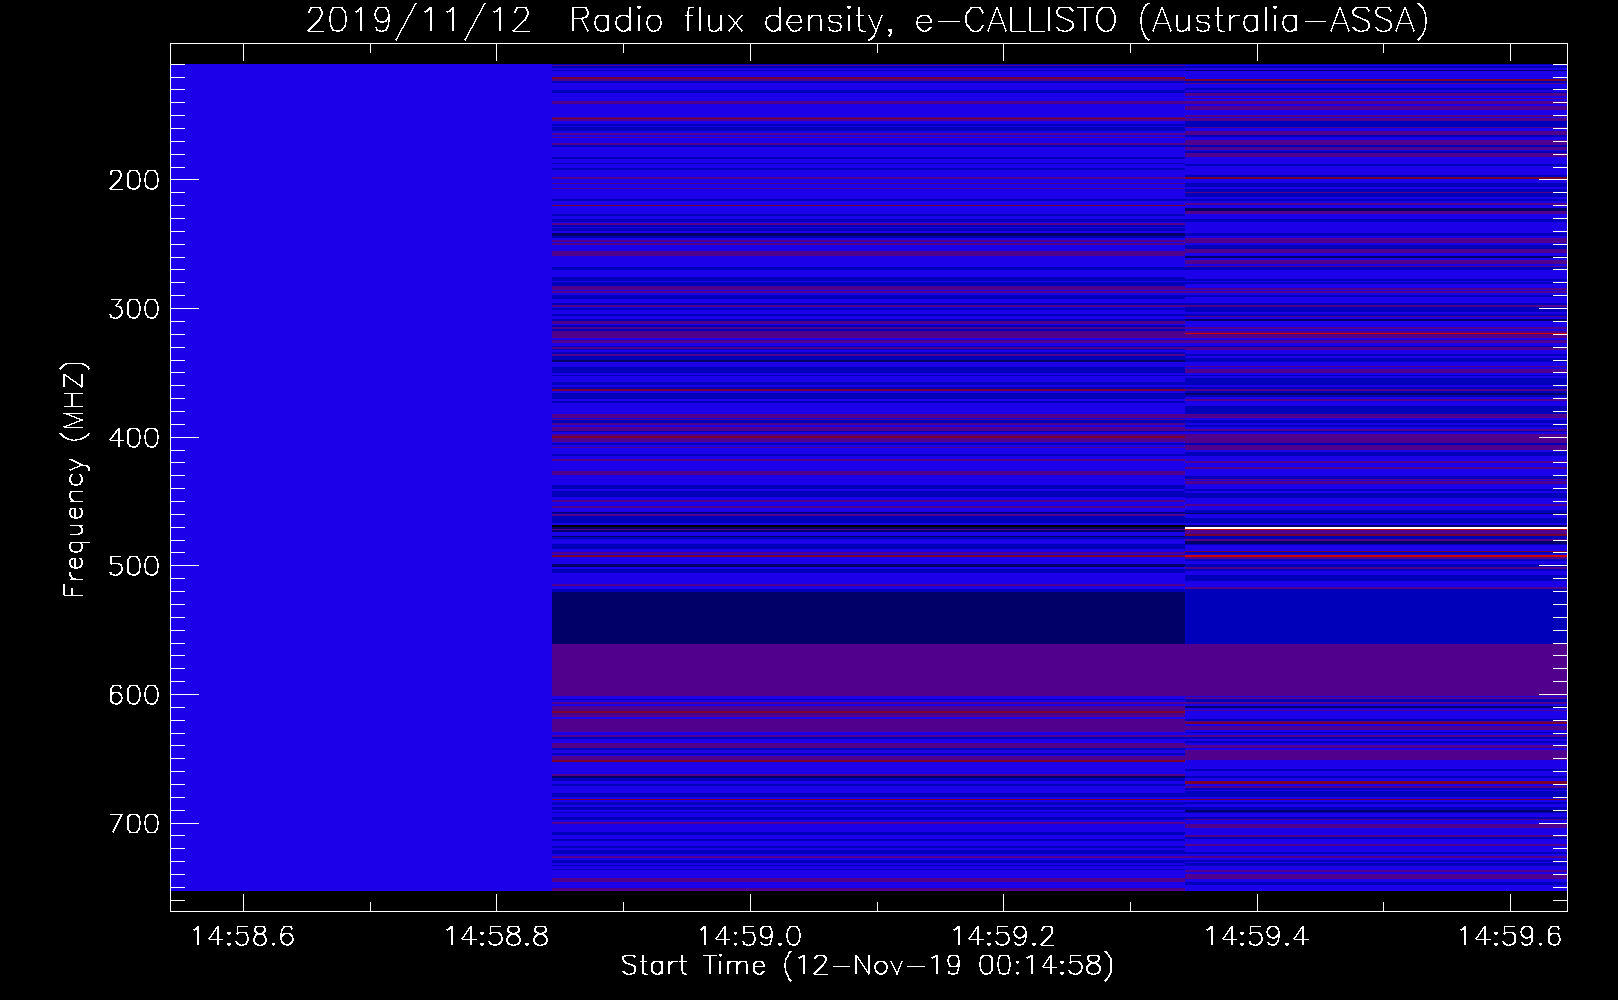Click the 200 frequency tick label
Screen dimensions: 1618x1000
[133, 180]
